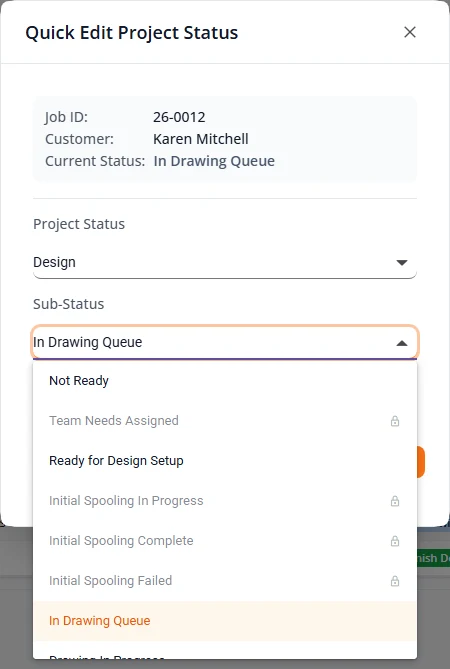Click lock icon beside Initial Spooling Complete

(395, 541)
